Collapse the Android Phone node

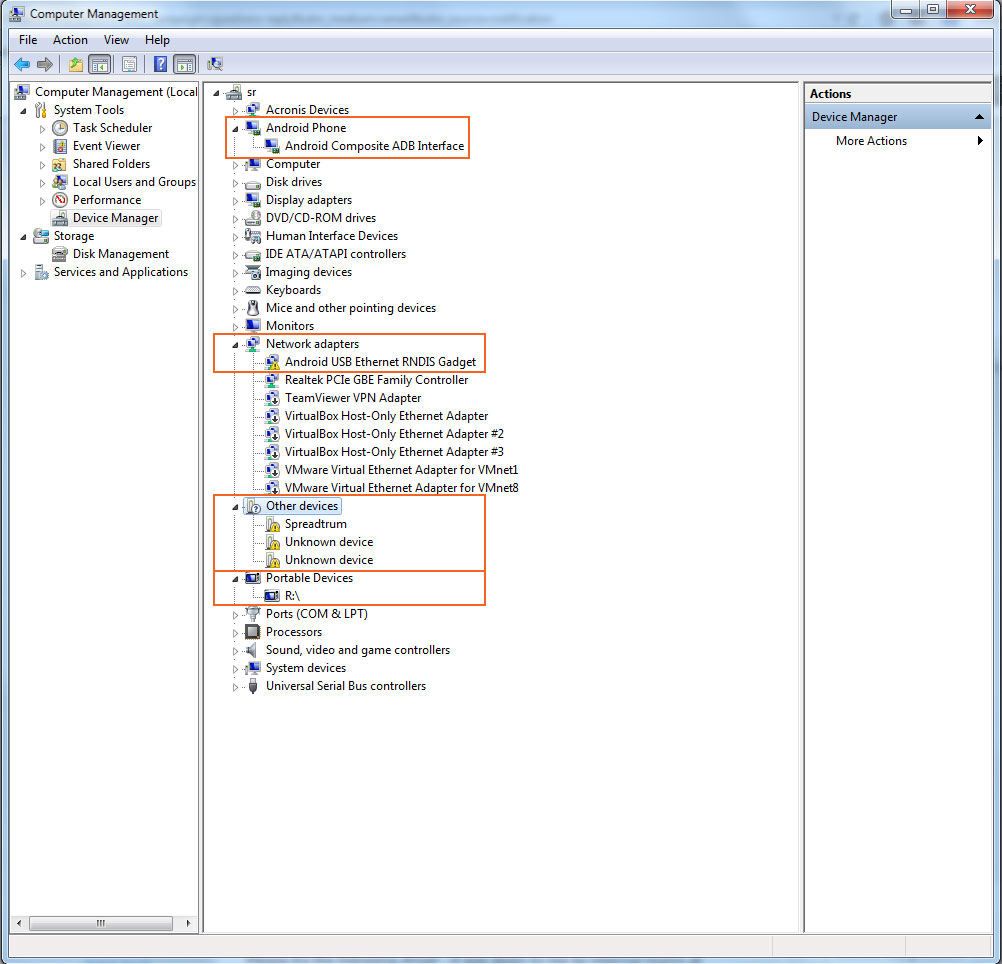point(235,129)
